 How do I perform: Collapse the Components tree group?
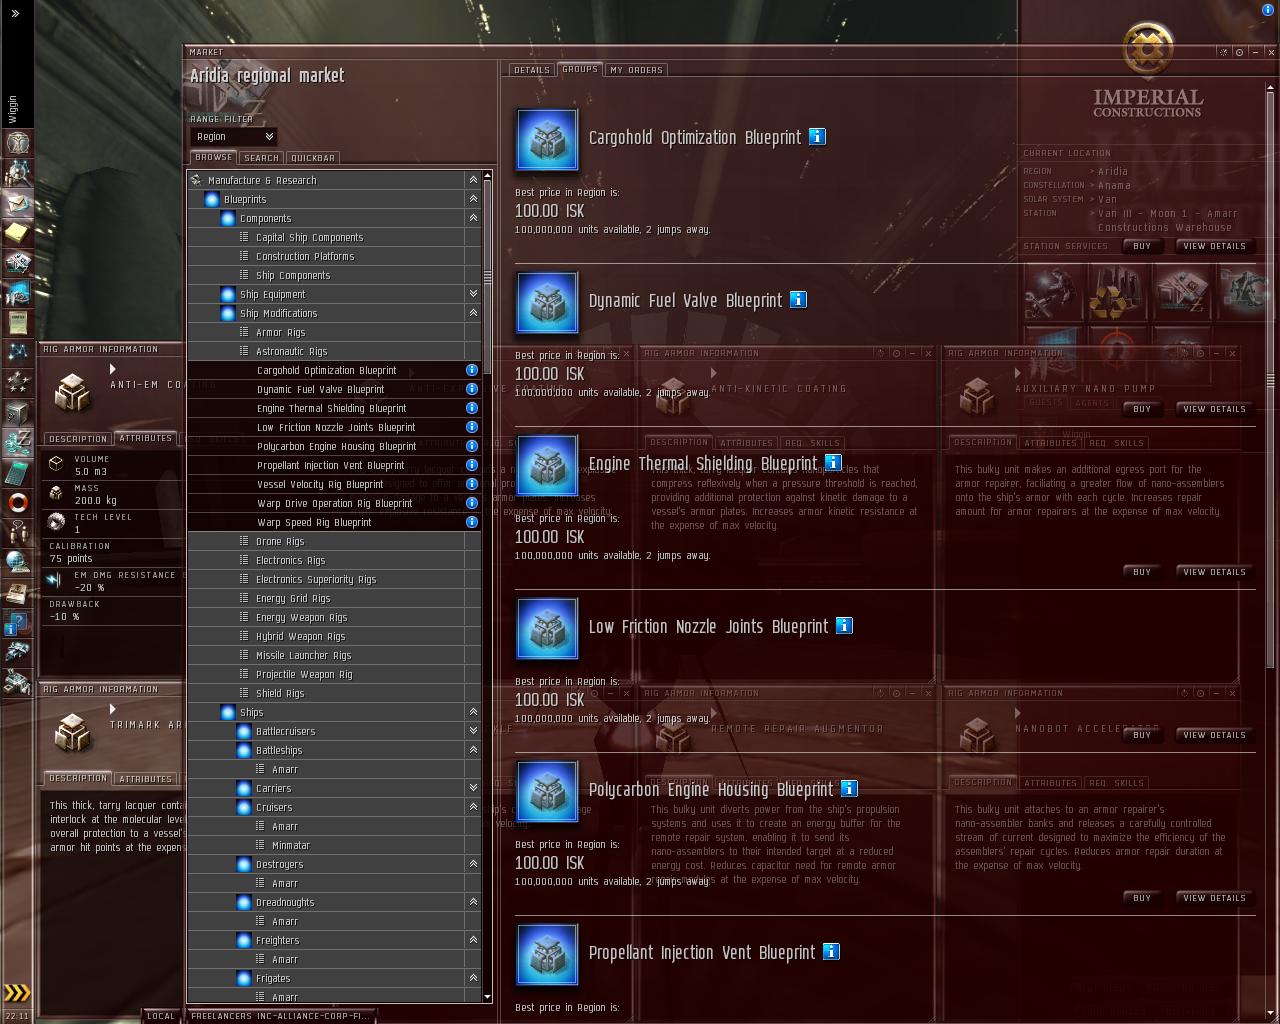click(x=473, y=218)
